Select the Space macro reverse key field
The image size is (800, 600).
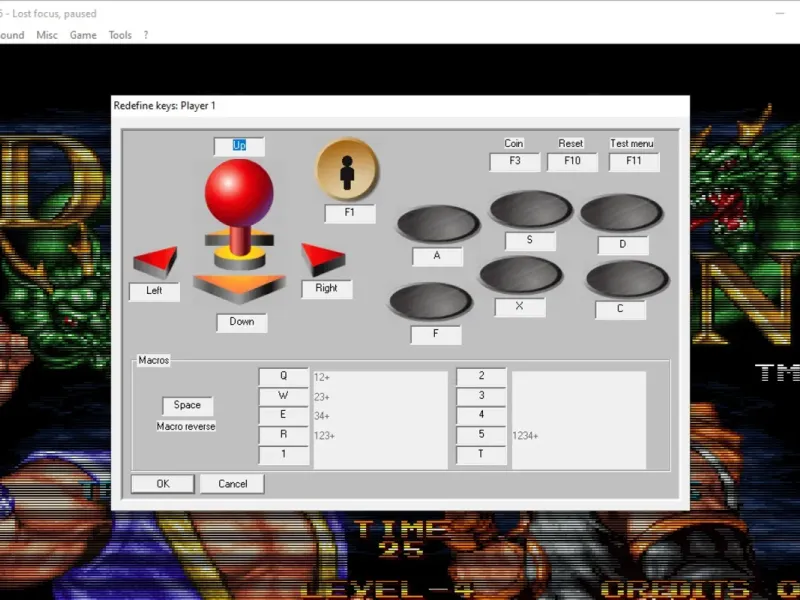[187, 406]
